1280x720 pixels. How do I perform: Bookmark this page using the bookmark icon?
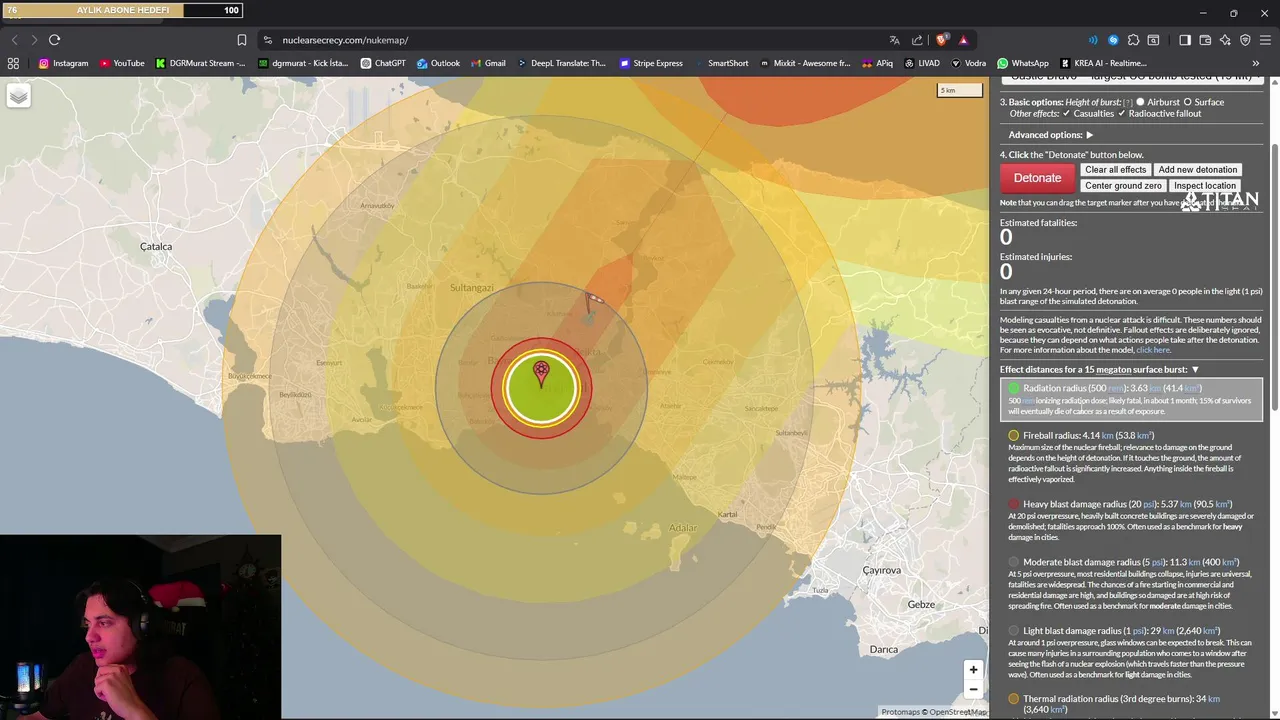click(241, 40)
